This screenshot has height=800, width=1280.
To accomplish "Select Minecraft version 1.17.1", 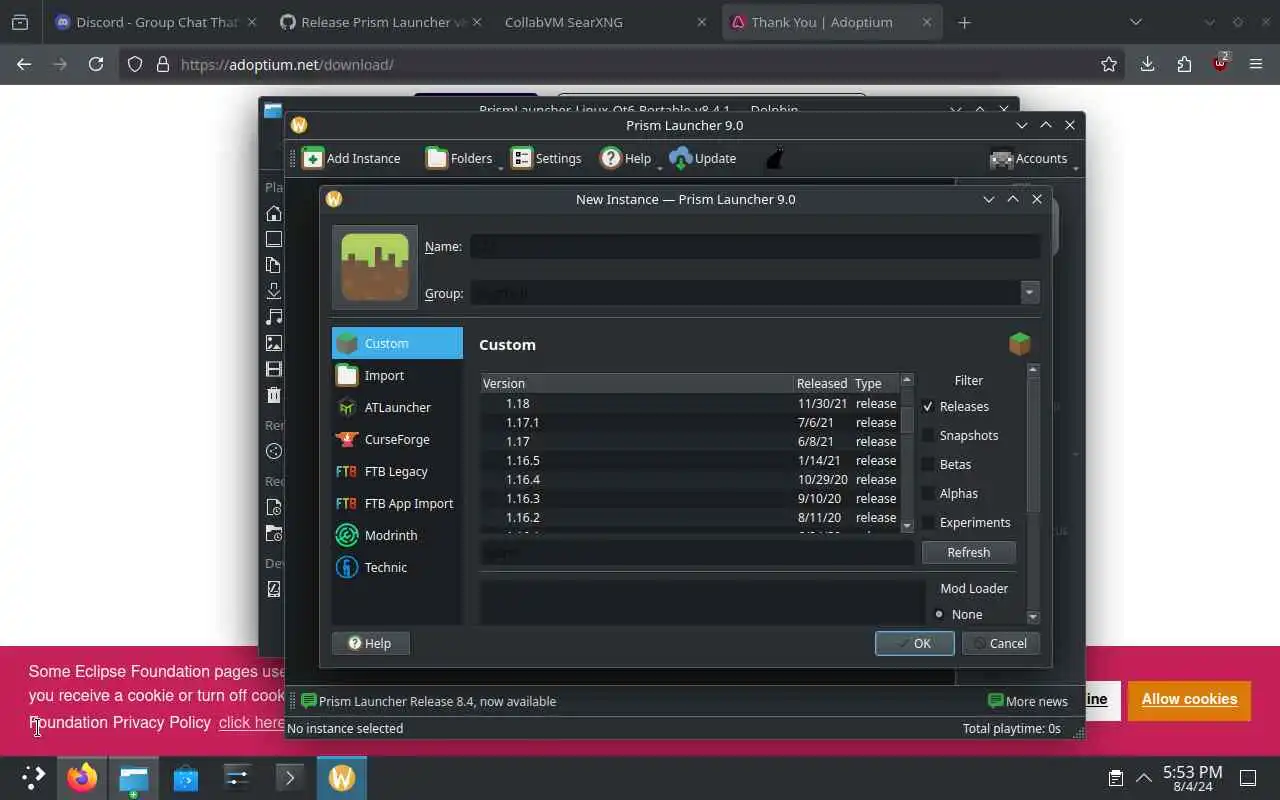I will coord(690,422).
